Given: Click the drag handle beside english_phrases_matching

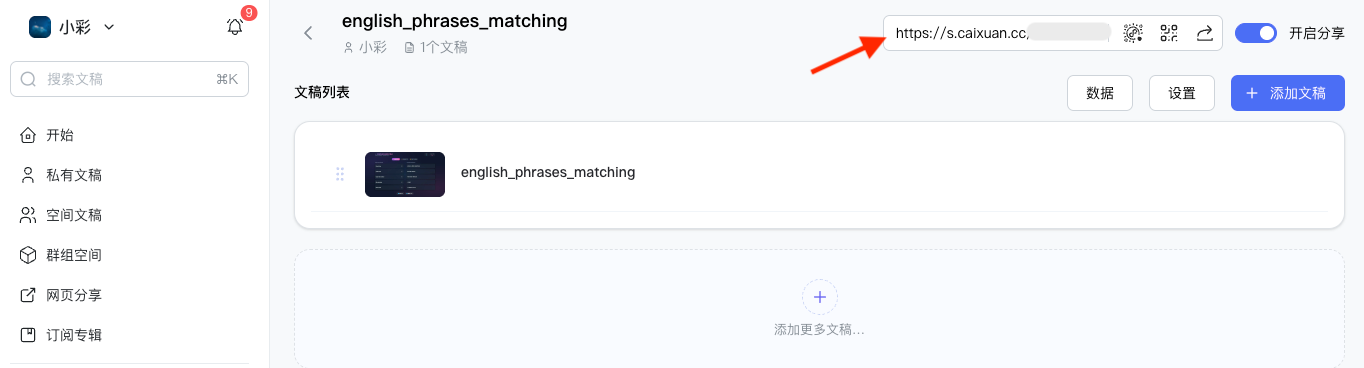Looking at the screenshot, I should 340,174.
